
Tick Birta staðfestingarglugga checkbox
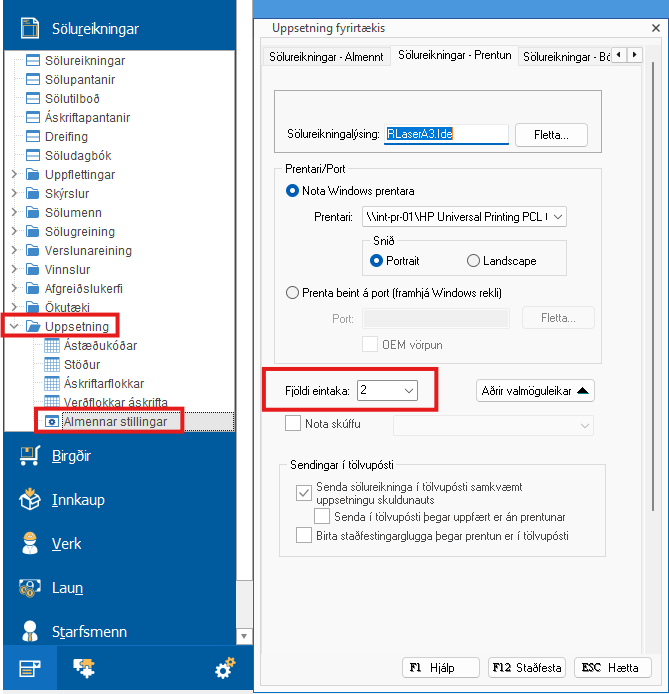304,536
